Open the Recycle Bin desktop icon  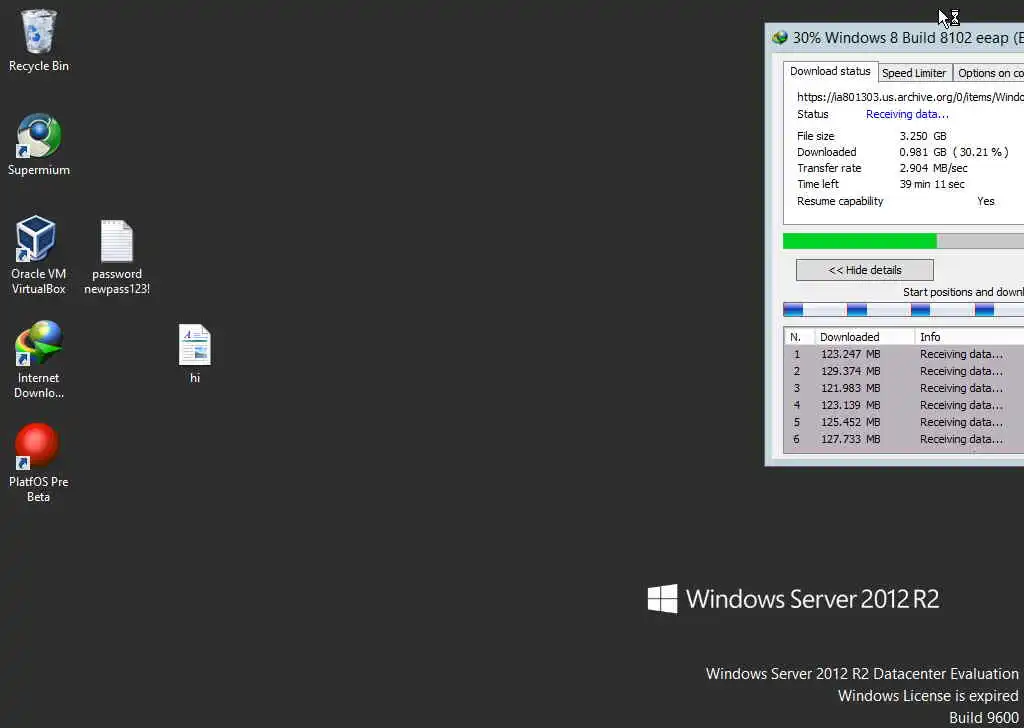pos(39,40)
